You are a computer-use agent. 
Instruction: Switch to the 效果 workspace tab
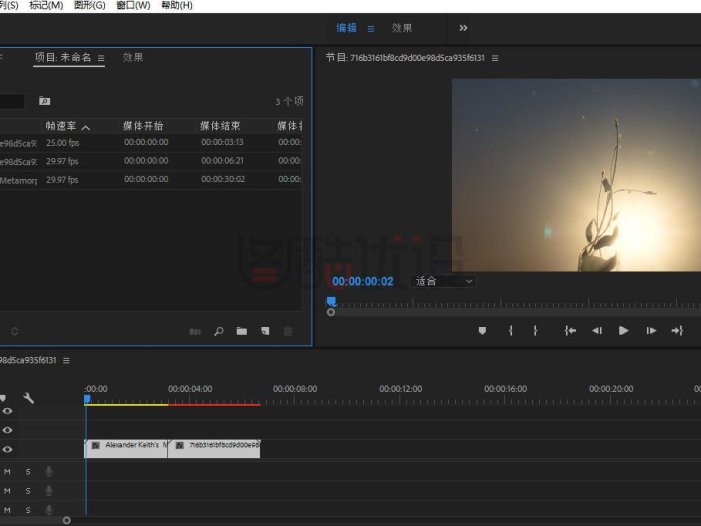[x=401, y=28]
